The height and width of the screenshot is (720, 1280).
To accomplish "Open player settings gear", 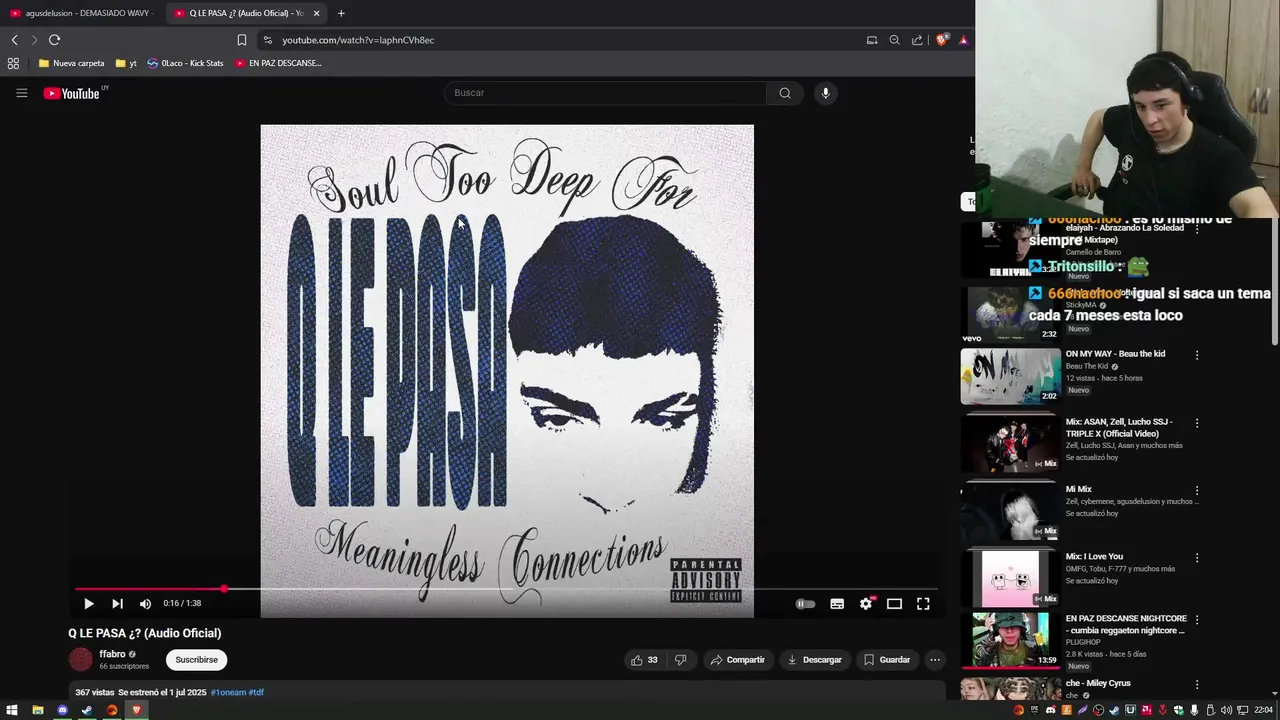I will [866, 604].
